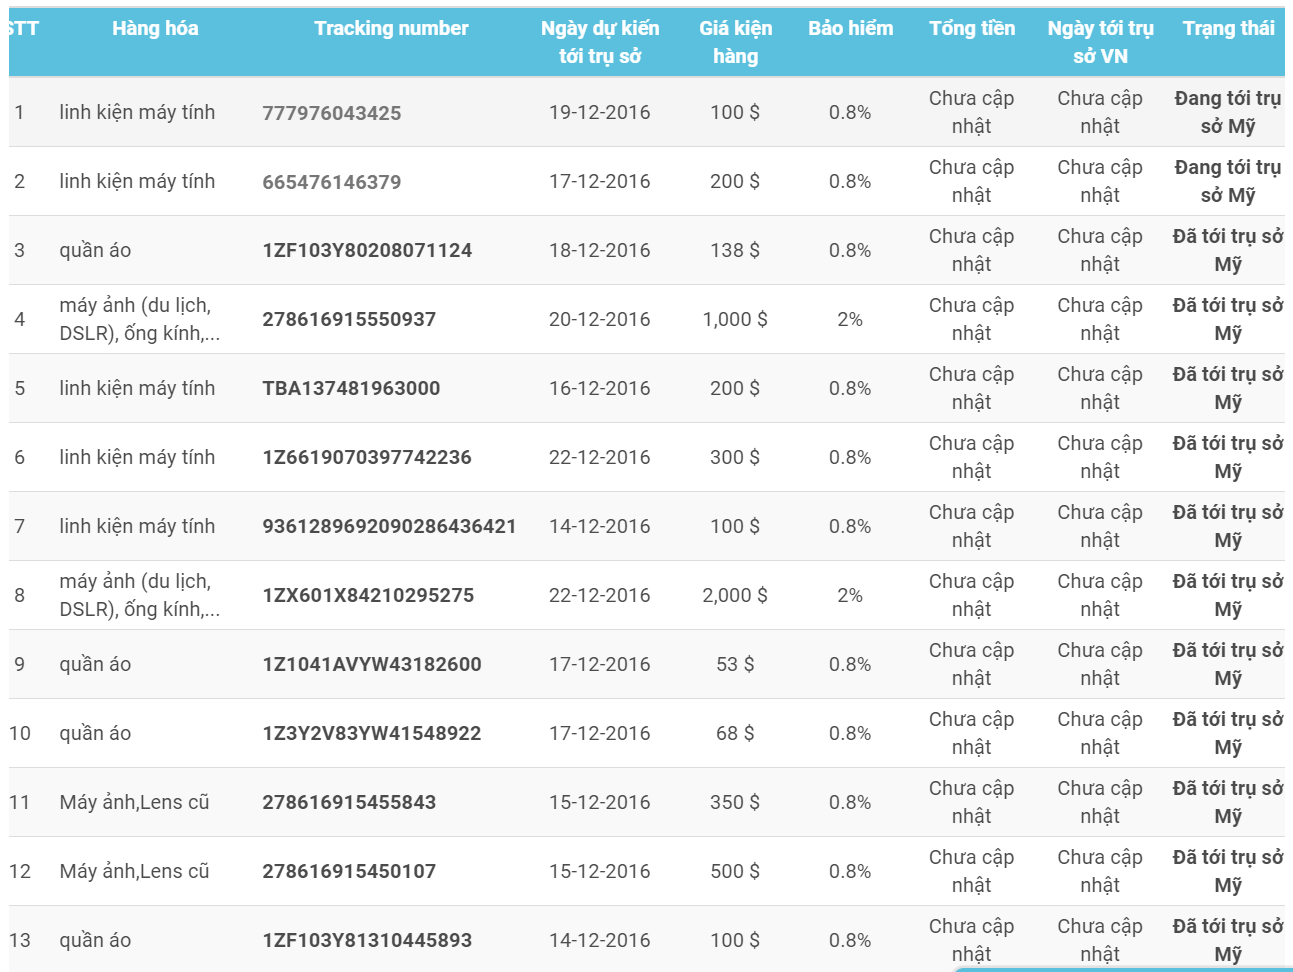Select tracking number 1ZX601X84210295275
The image size is (1293, 972).
[x=368, y=595]
